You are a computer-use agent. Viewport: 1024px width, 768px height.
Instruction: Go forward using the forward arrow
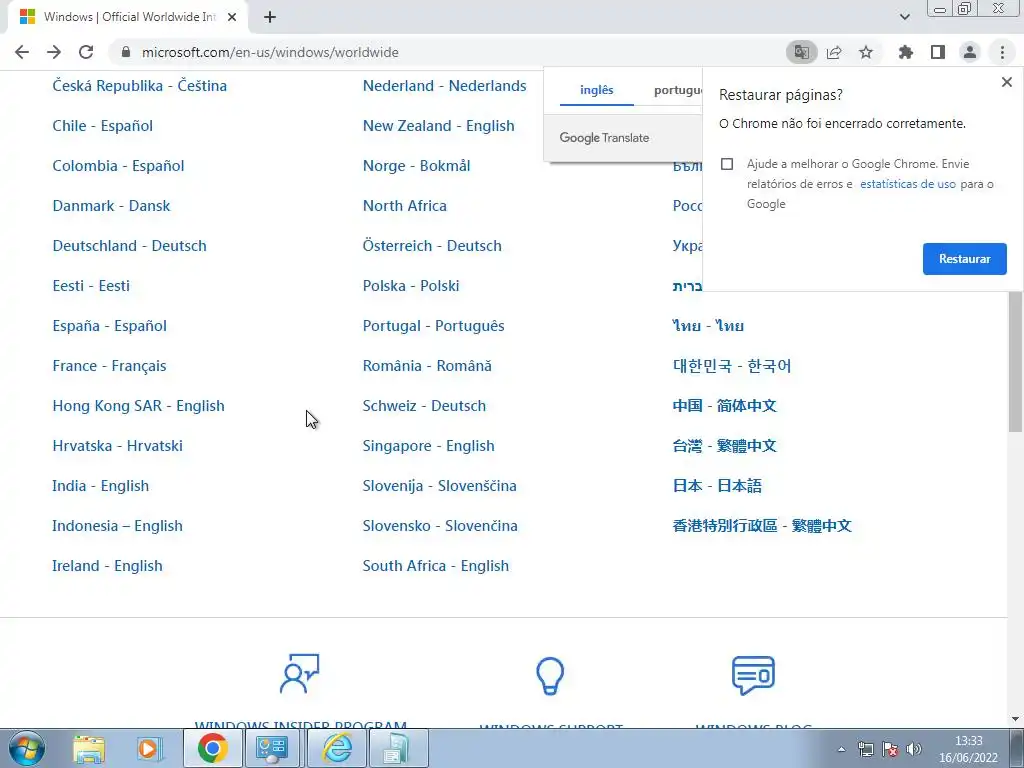click(x=54, y=52)
